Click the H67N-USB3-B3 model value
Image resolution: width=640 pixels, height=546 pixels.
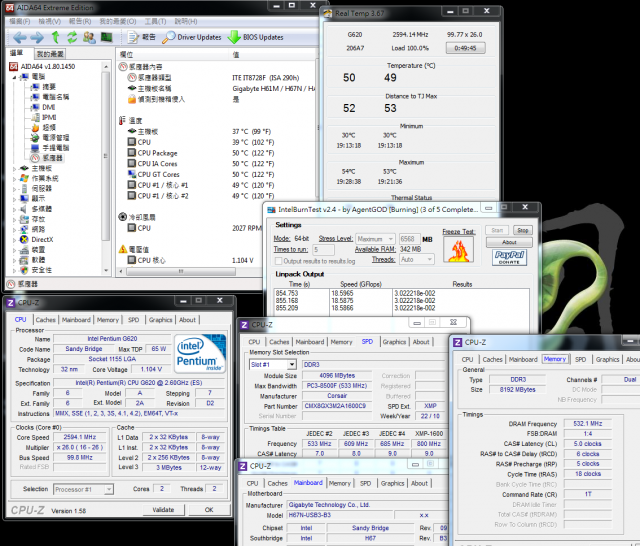coord(339,515)
